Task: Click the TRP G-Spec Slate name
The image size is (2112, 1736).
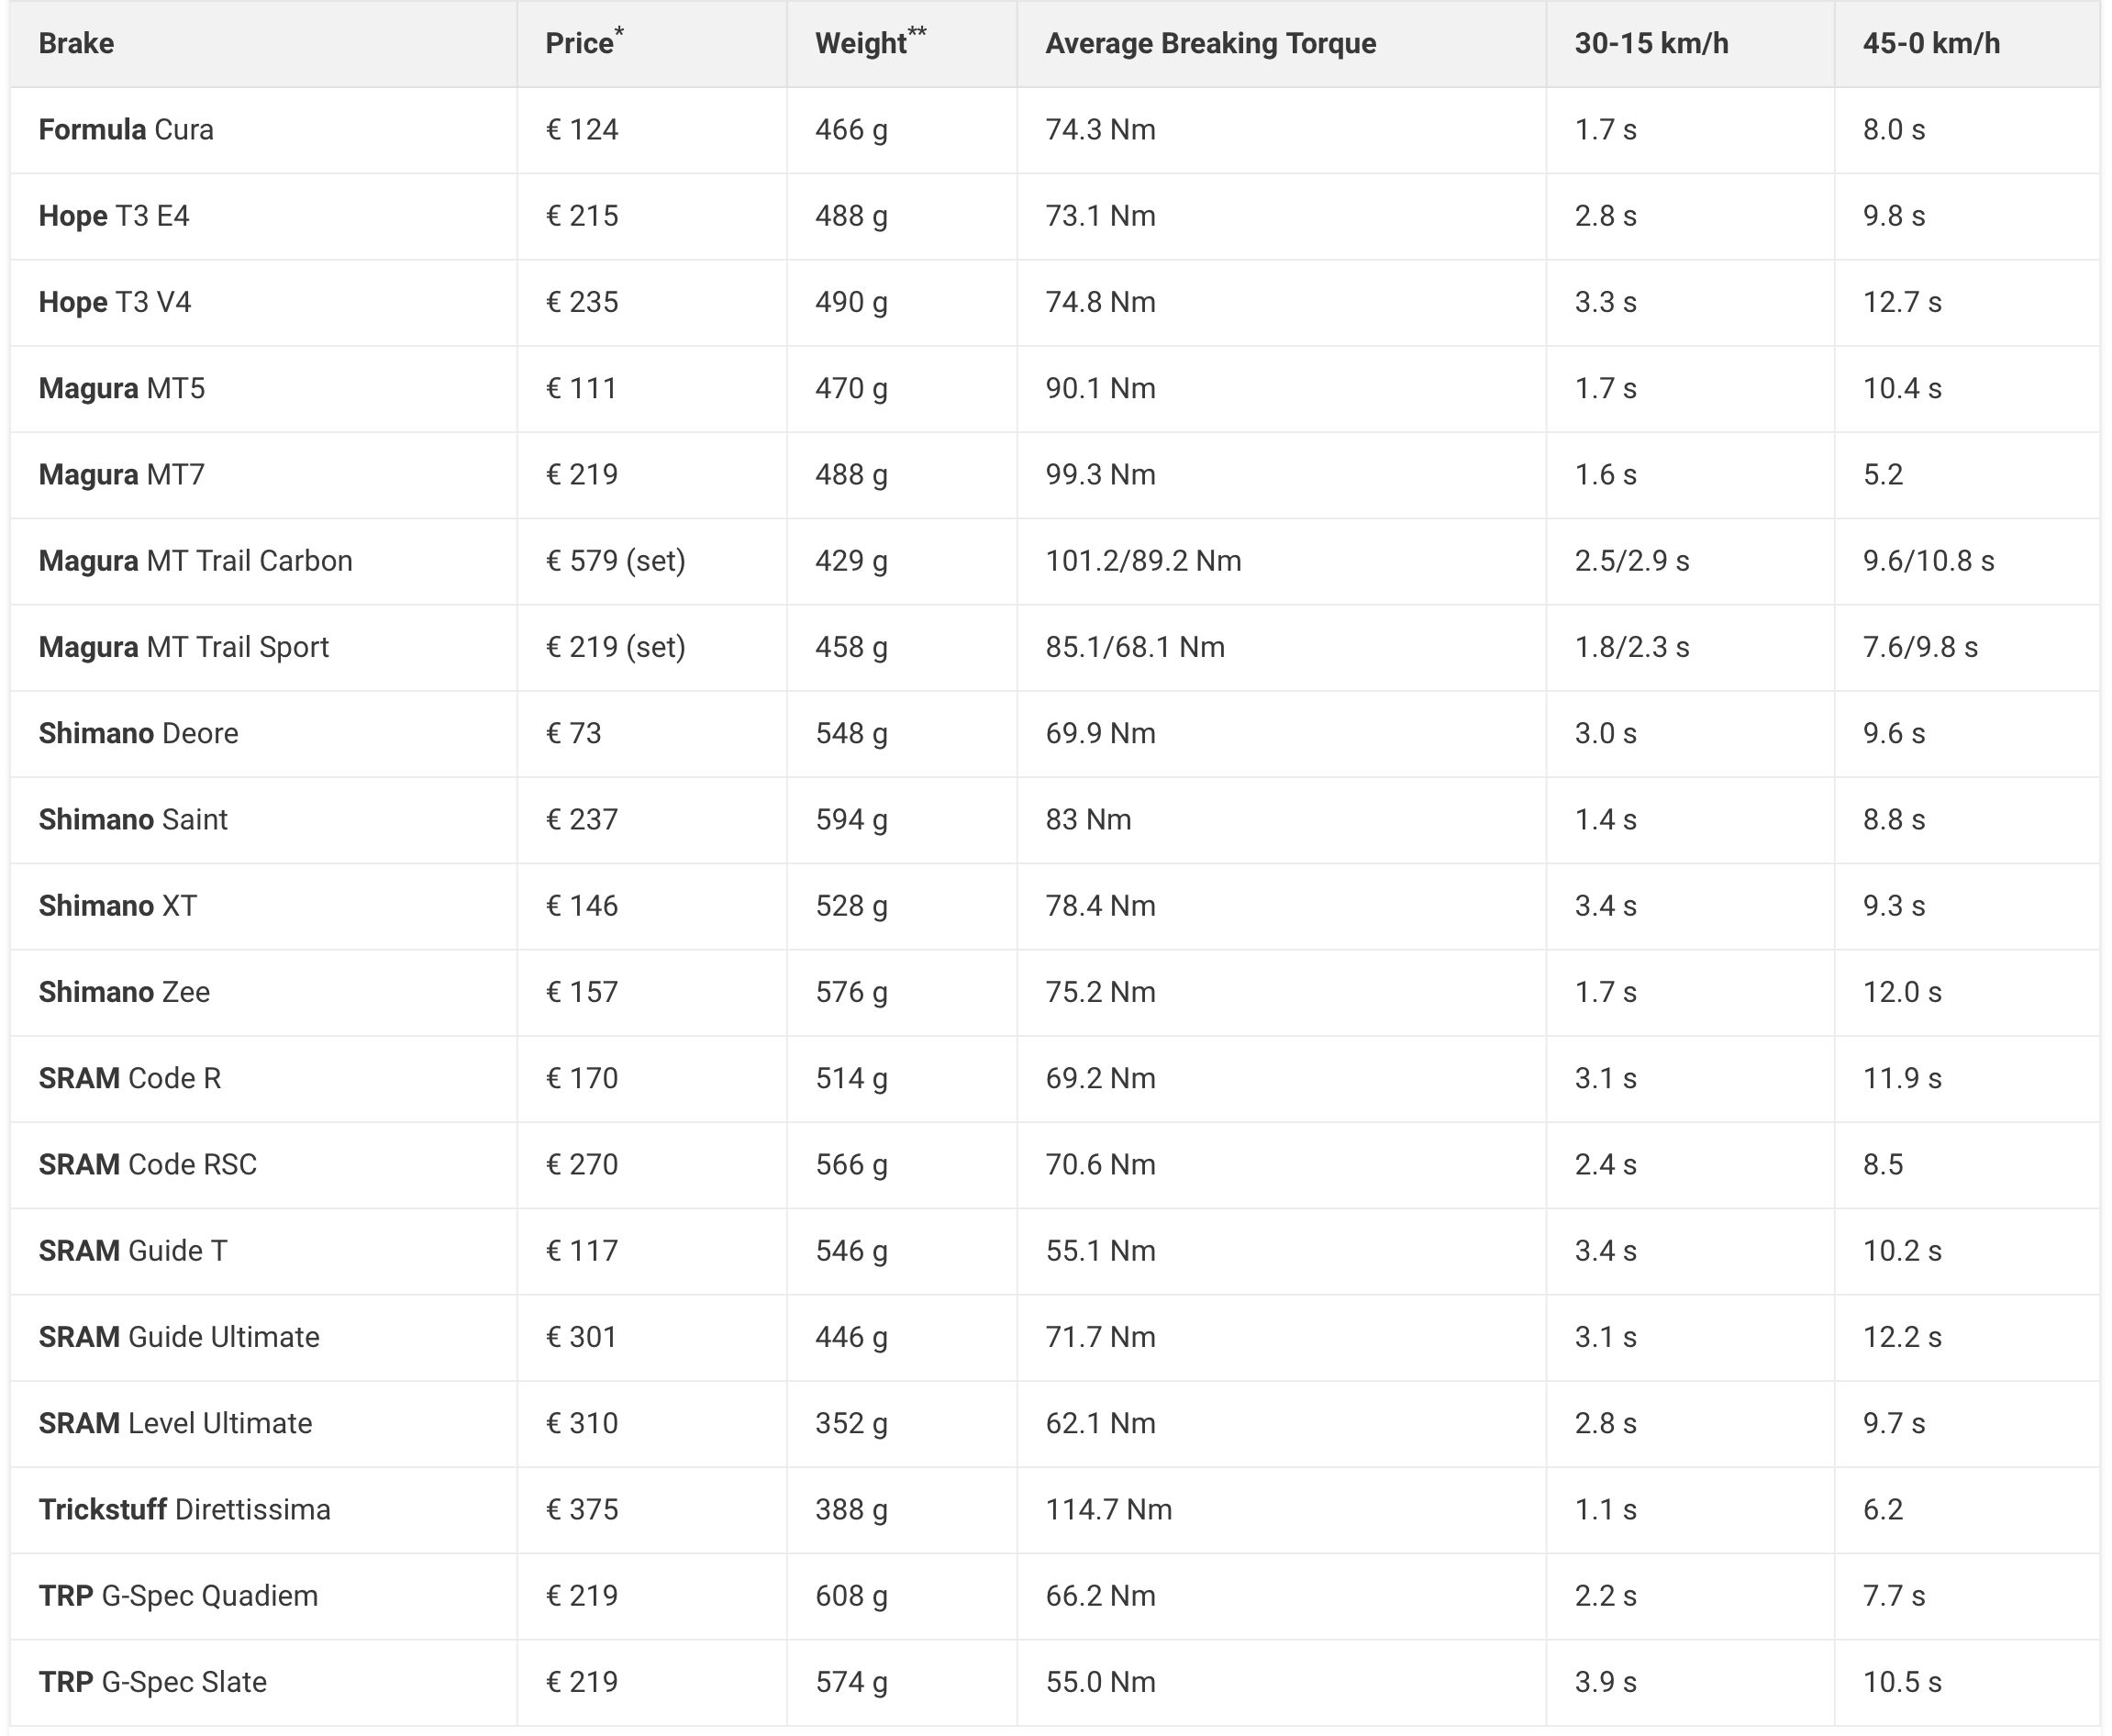Action: click(153, 1682)
